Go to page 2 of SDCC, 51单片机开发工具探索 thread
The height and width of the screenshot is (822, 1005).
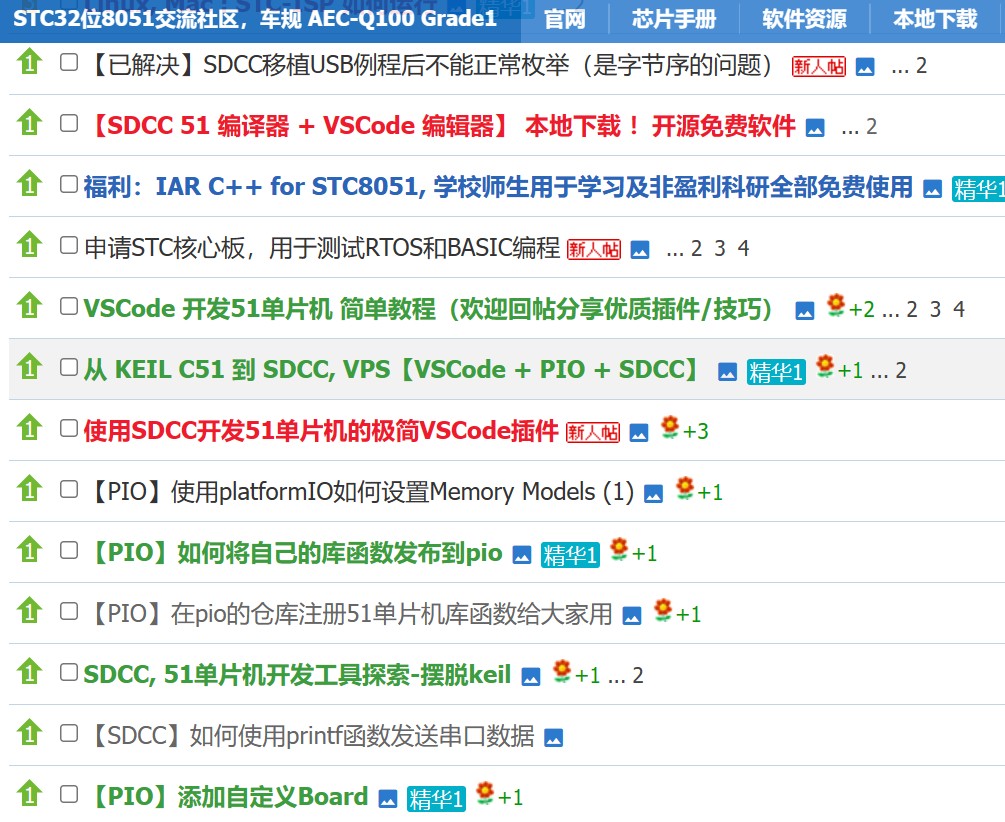coord(638,676)
